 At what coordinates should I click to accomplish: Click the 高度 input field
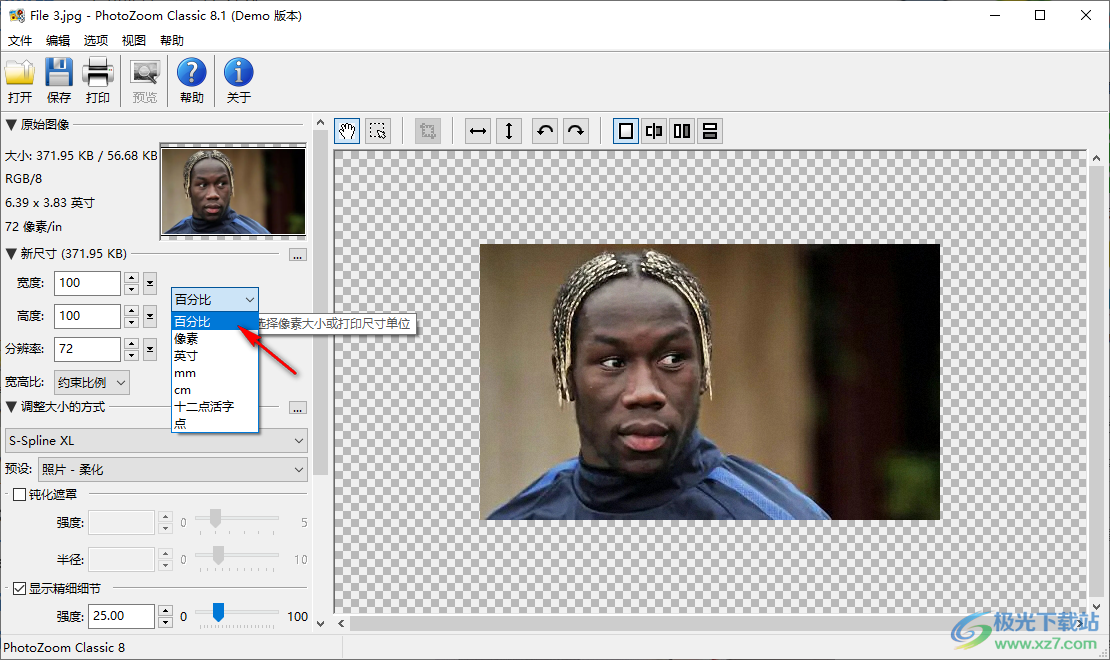(x=88, y=316)
